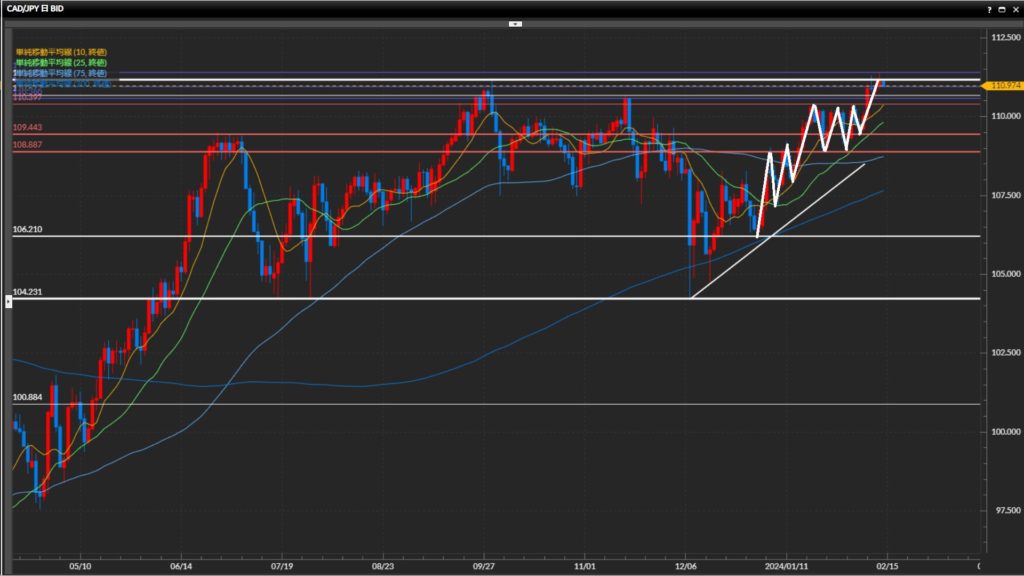This screenshot has width=1024, height=576.
Task: Click the 09/27 date on time axis
Action: 484,564
